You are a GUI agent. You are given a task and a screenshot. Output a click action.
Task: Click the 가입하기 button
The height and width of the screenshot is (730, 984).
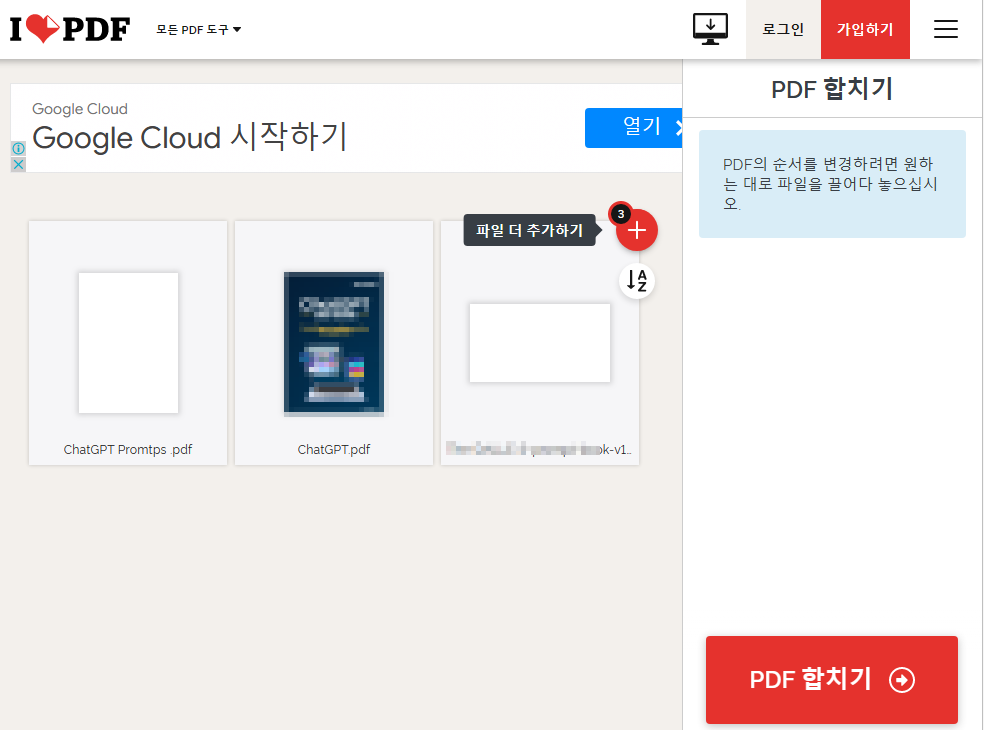tap(865, 30)
